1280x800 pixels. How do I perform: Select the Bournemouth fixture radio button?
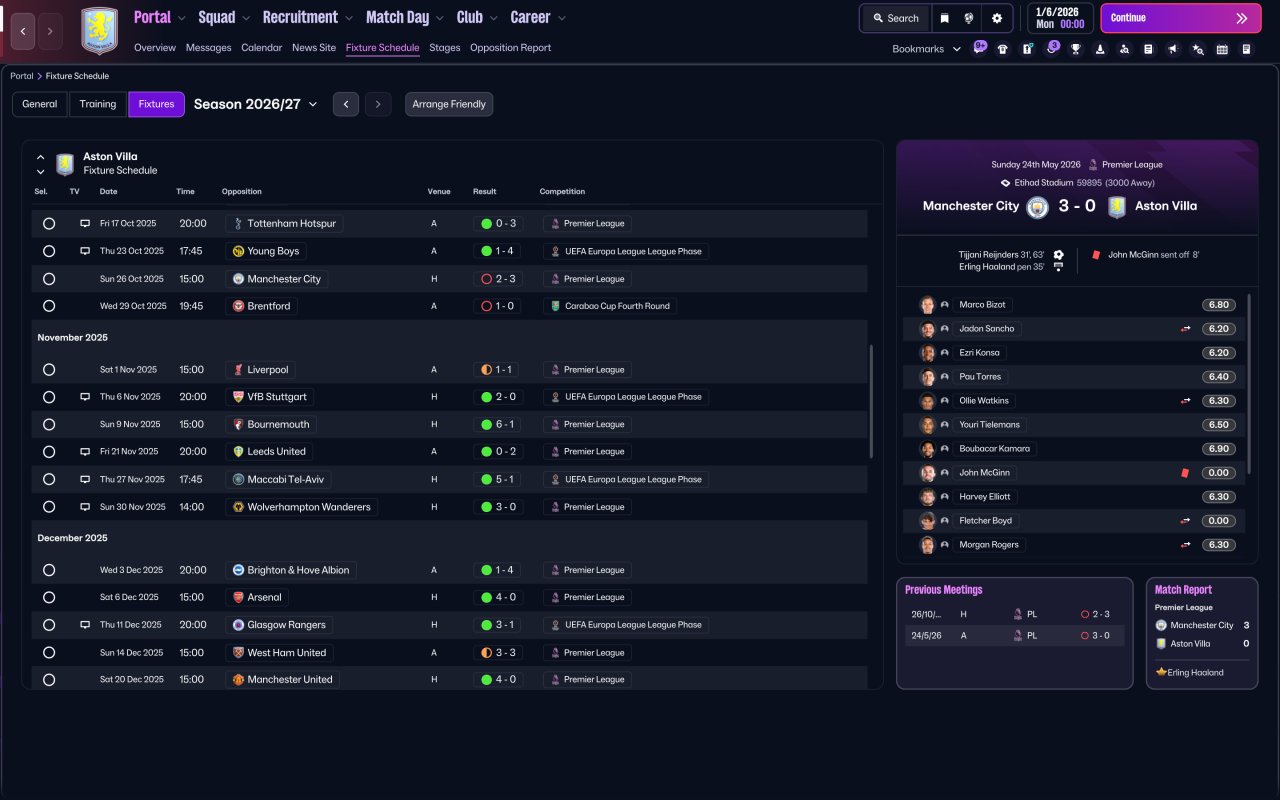(49, 424)
